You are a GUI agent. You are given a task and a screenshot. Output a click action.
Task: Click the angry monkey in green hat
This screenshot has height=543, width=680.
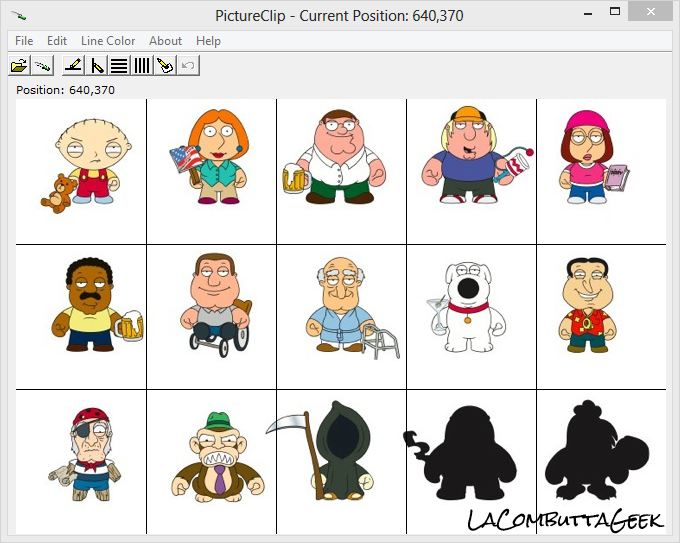218,457
